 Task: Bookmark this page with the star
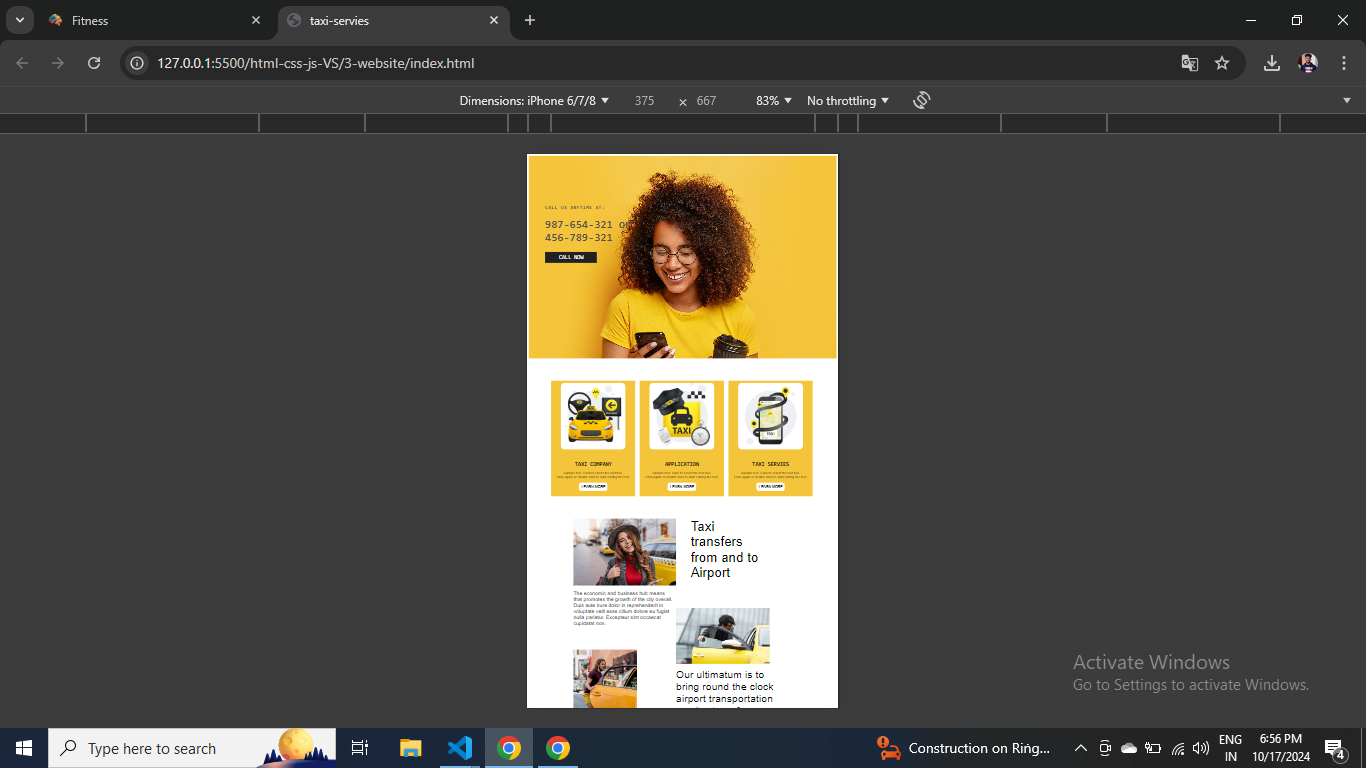pos(1222,63)
